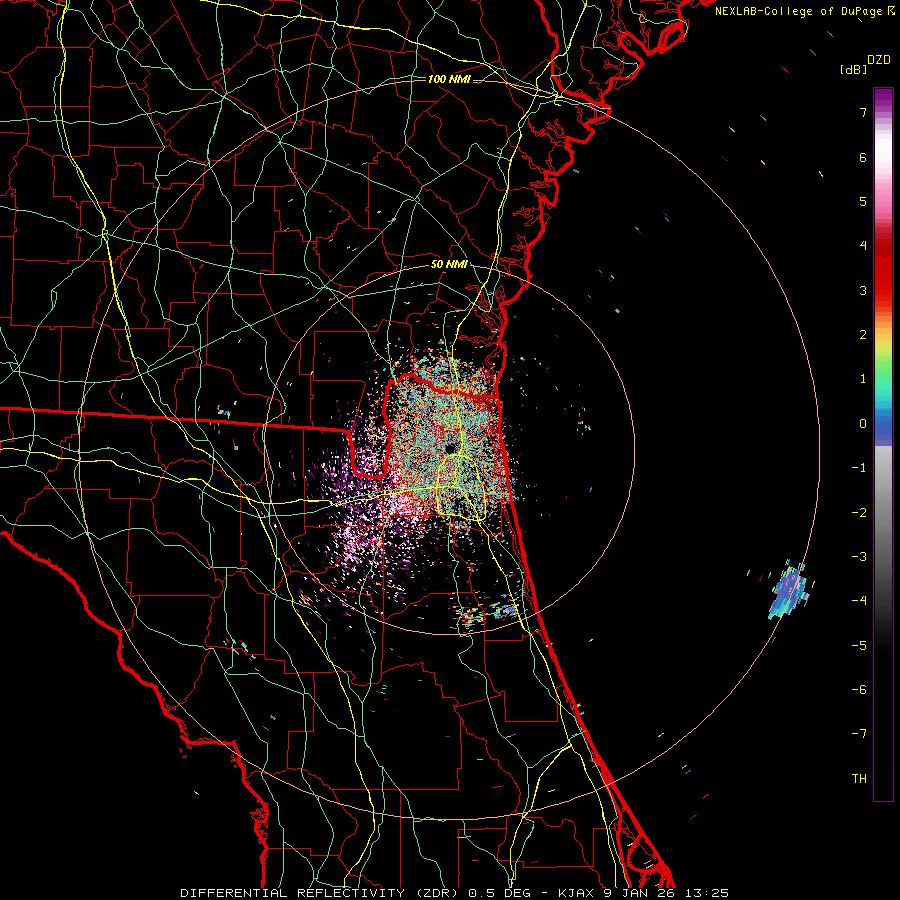Select legend value 4 on the scale
Image resolution: width=900 pixels, height=900 pixels.
[x=863, y=246]
